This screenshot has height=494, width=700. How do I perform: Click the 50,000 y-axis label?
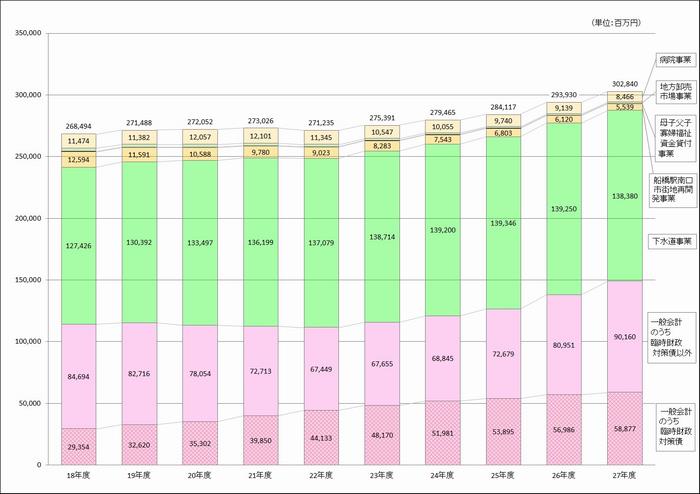tap(29, 403)
